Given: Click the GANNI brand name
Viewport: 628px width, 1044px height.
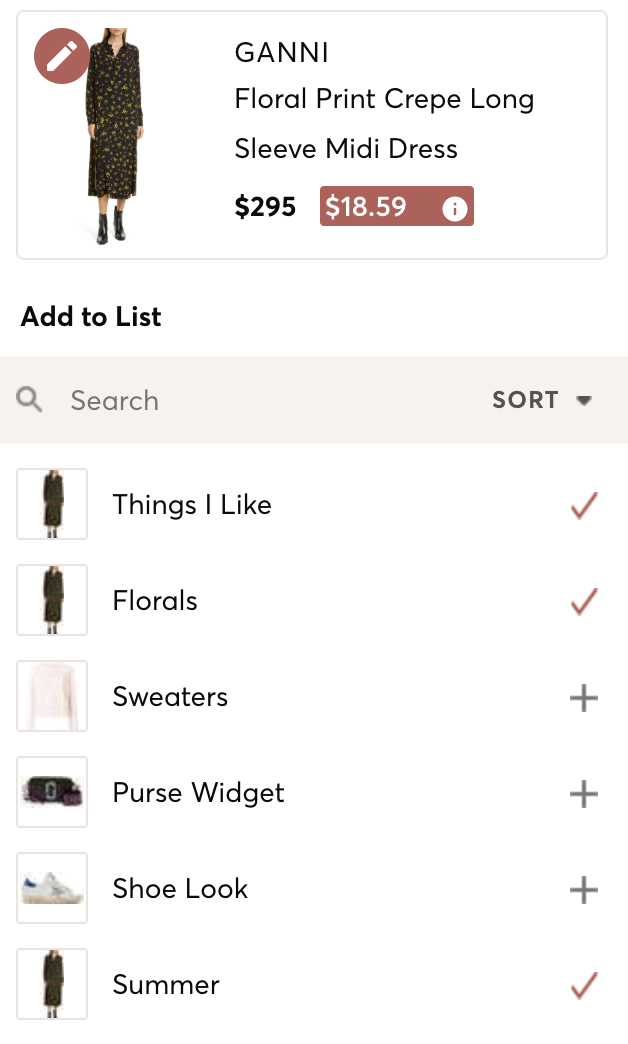Looking at the screenshot, I should [x=281, y=52].
